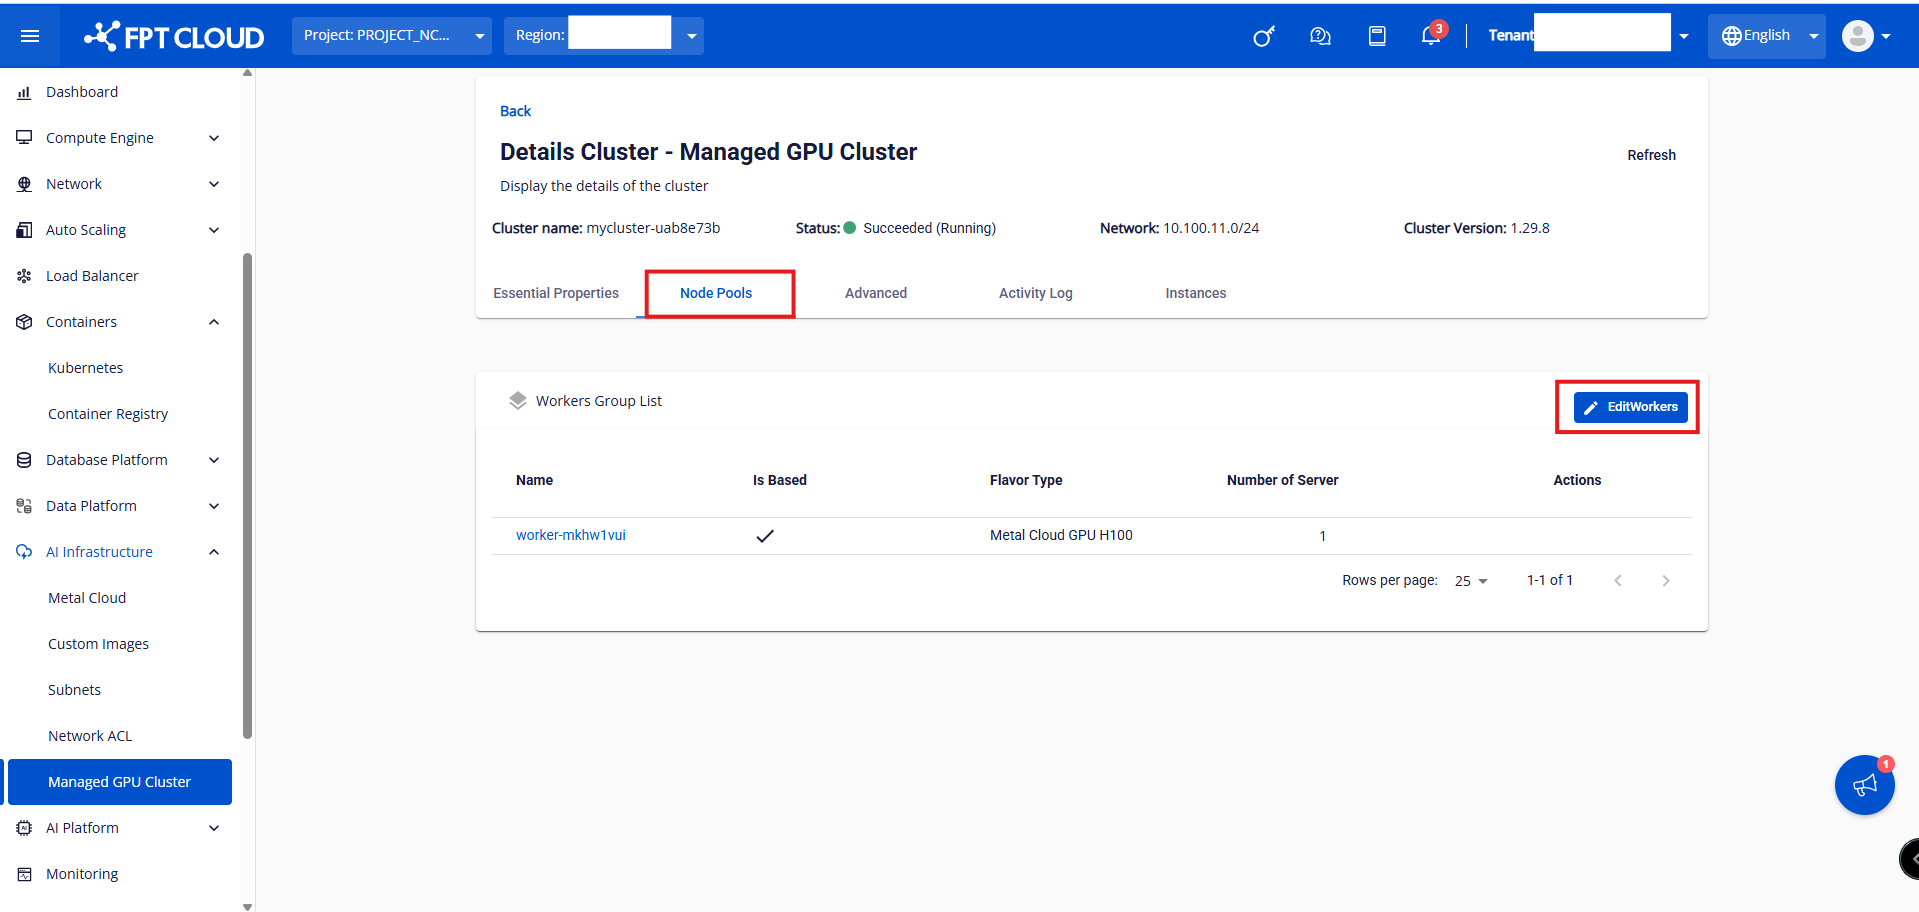Click the key icon in header
Image resolution: width=1919 pixels, height=912 pixels.
(x=1264, y=37)
